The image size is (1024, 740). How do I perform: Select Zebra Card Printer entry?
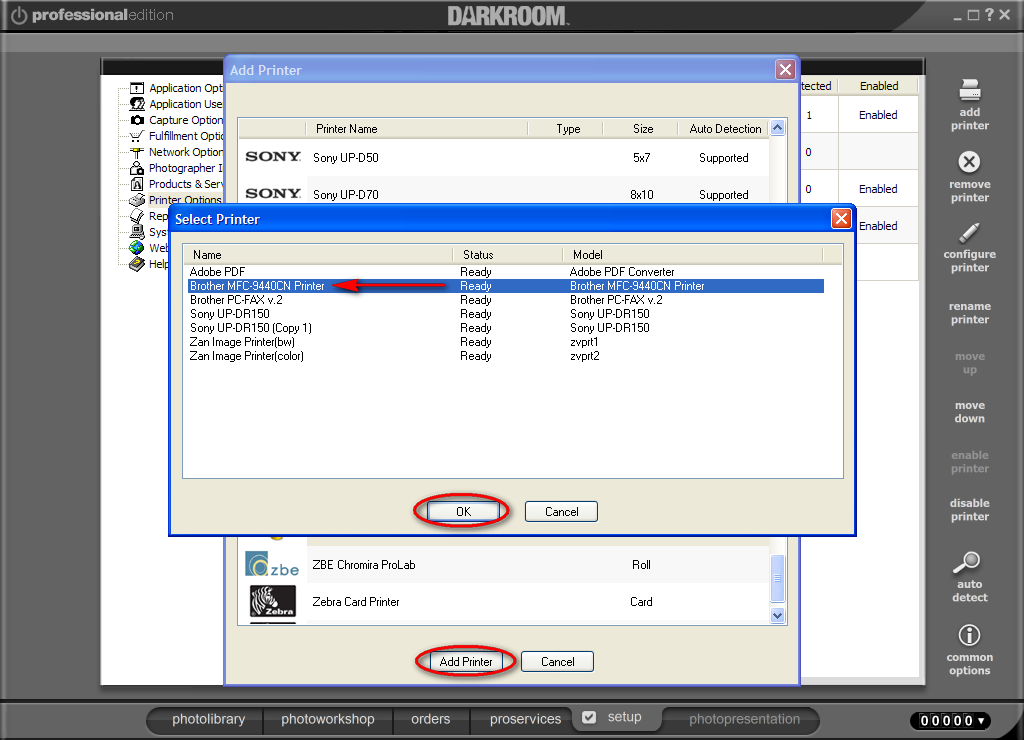504,602
